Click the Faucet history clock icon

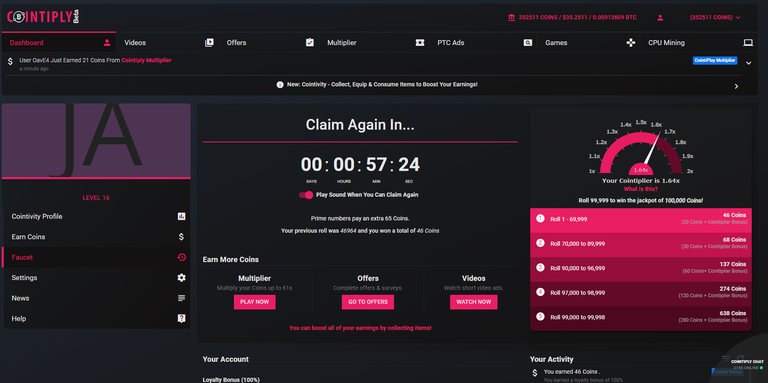[x=181, y=257]
